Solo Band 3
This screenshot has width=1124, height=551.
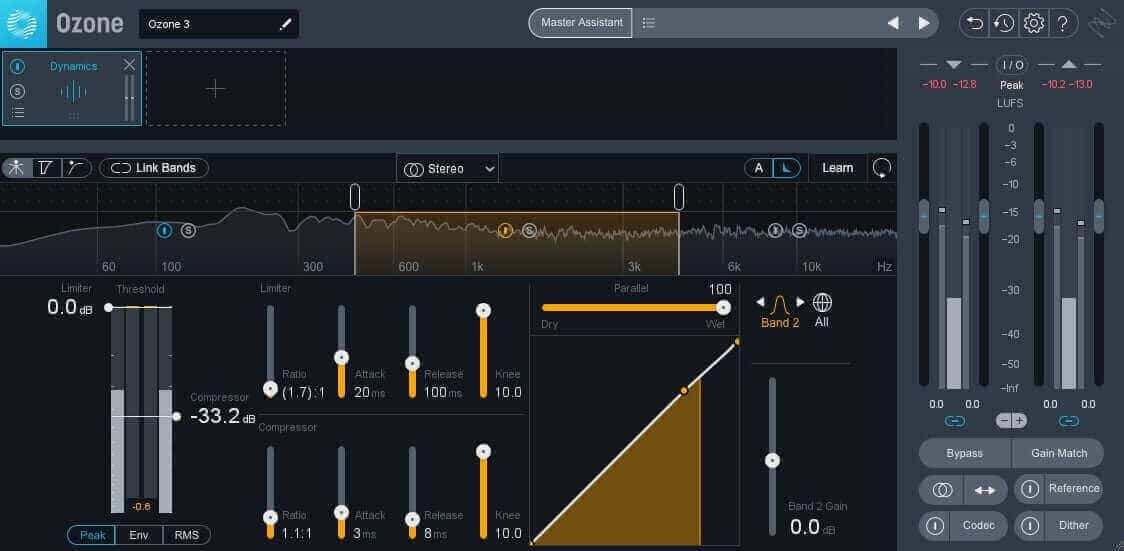(799, 230)
